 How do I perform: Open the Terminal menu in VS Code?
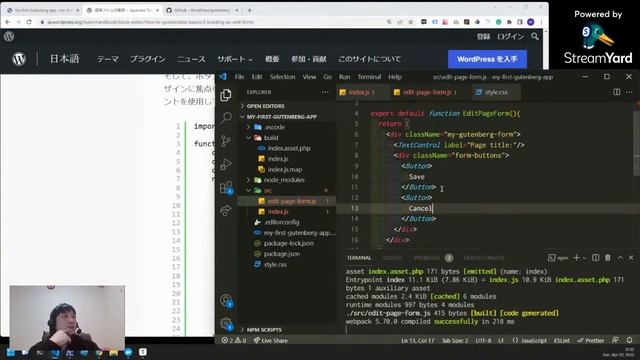coord(369,77)
